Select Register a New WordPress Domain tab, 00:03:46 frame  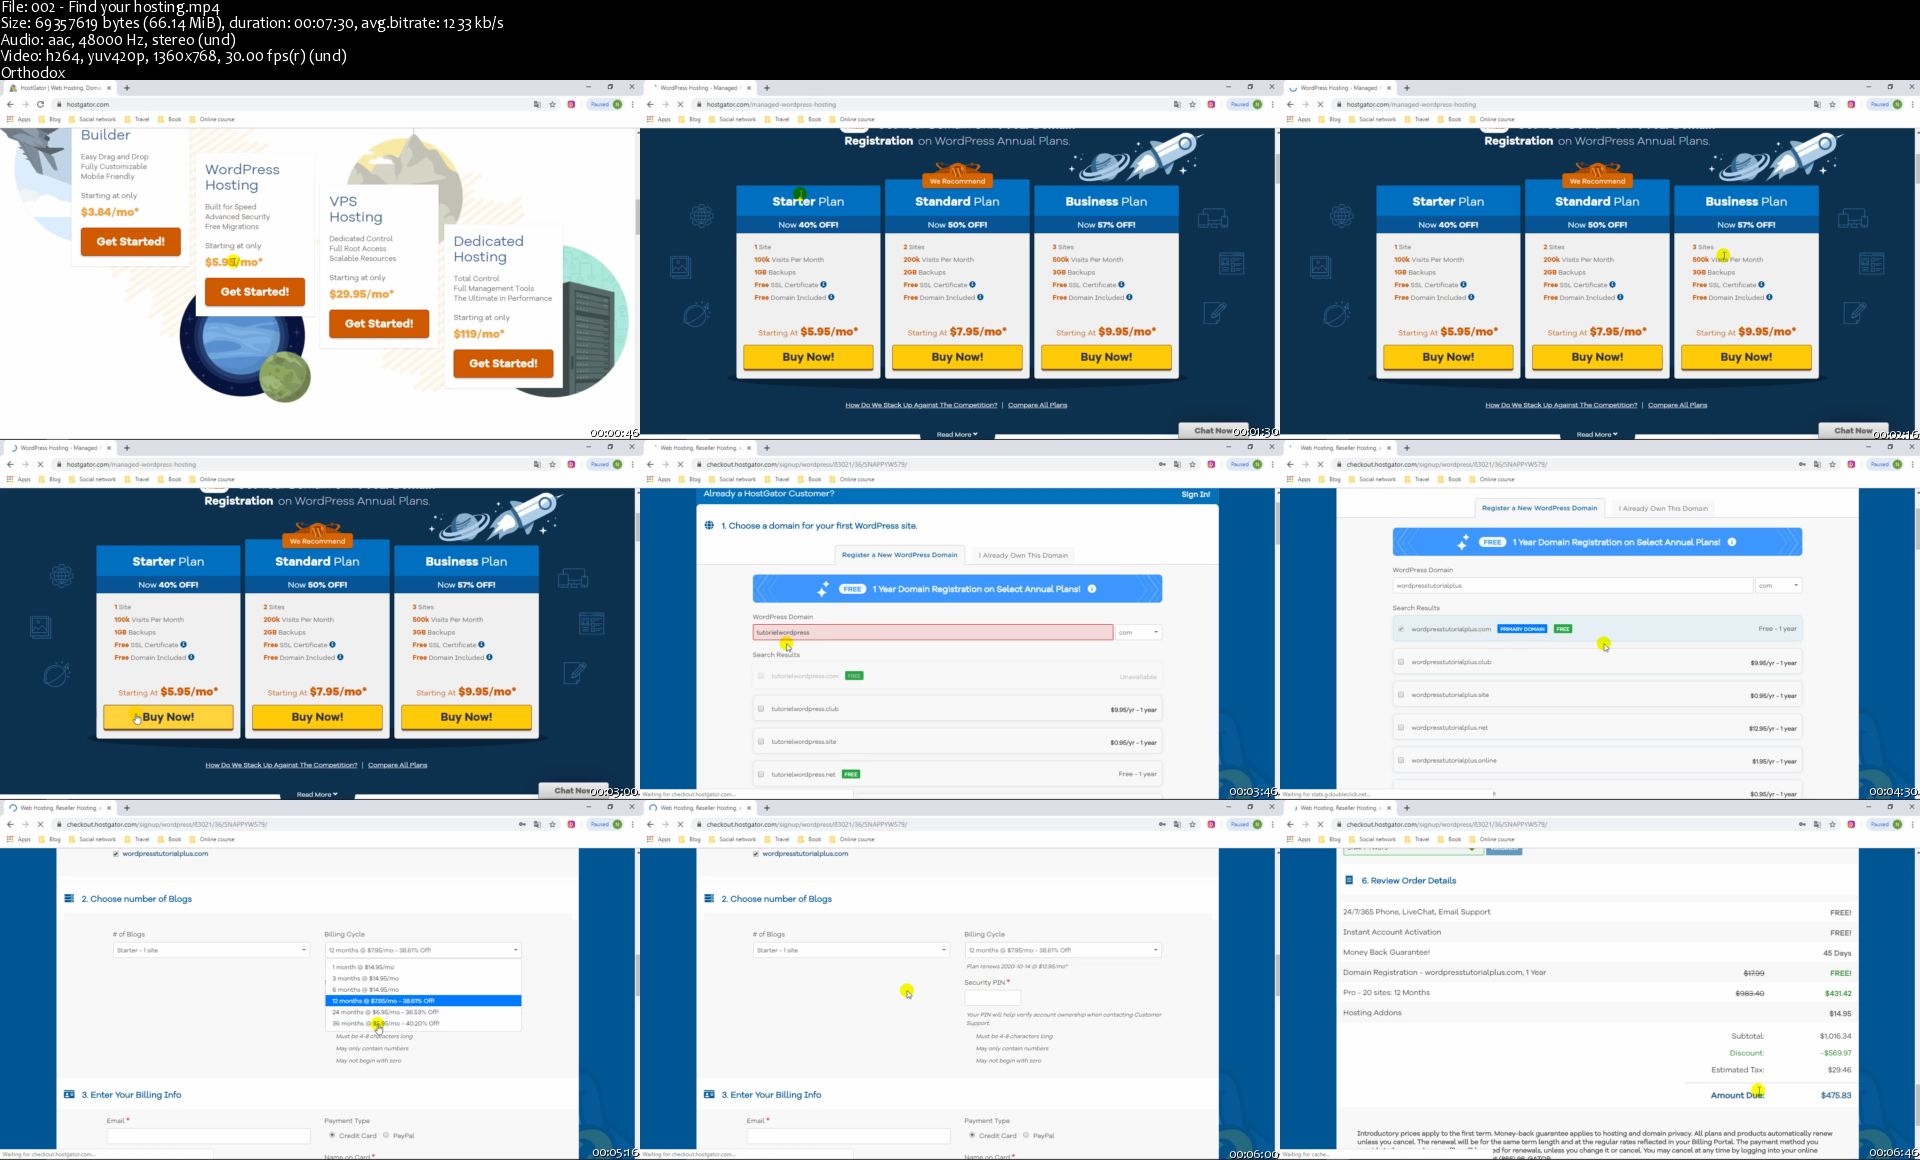[899, 555]
